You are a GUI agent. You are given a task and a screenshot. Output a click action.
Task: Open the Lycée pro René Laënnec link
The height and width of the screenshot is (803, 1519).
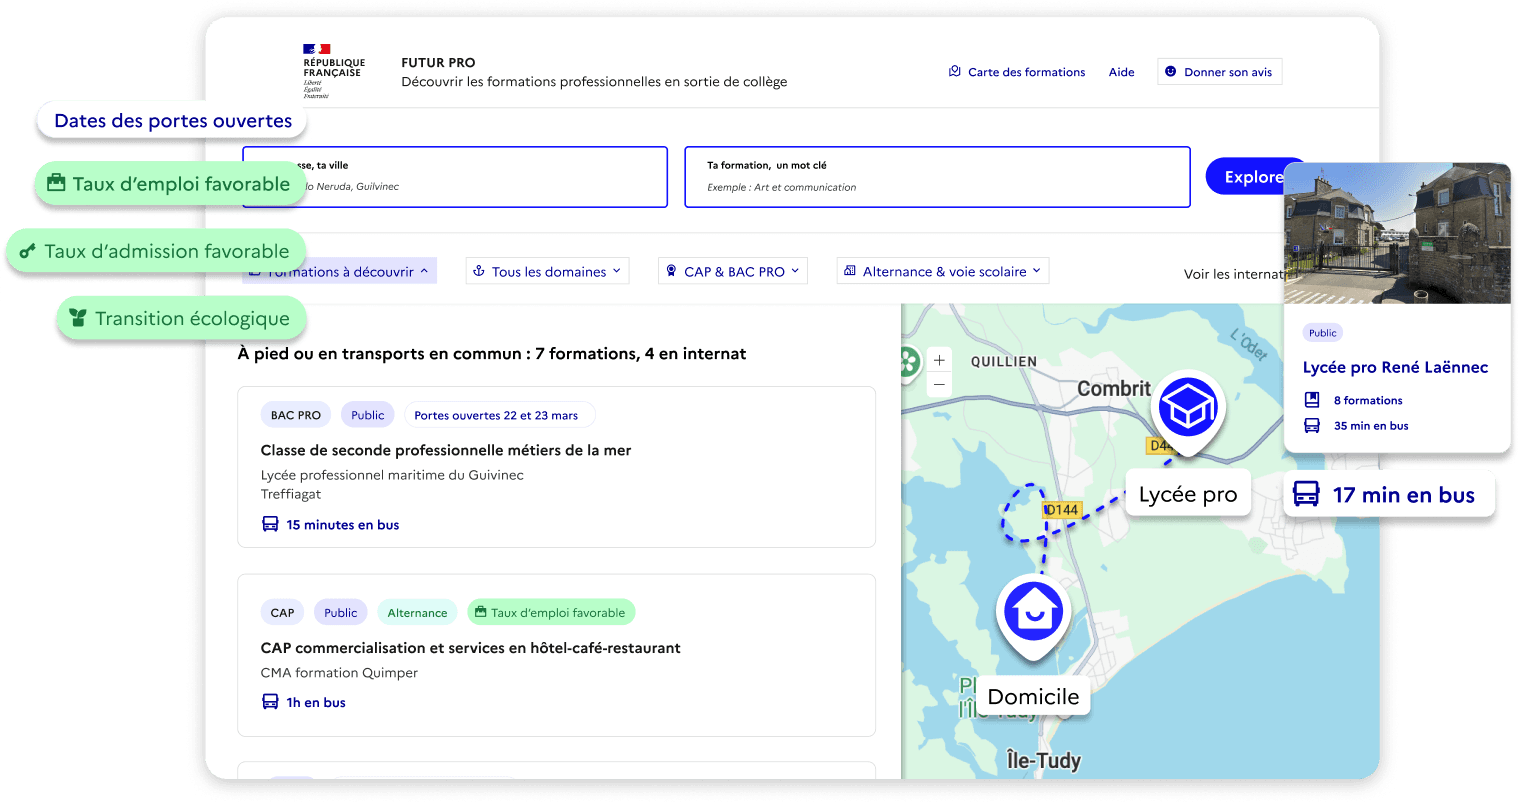pos(1395,367)
